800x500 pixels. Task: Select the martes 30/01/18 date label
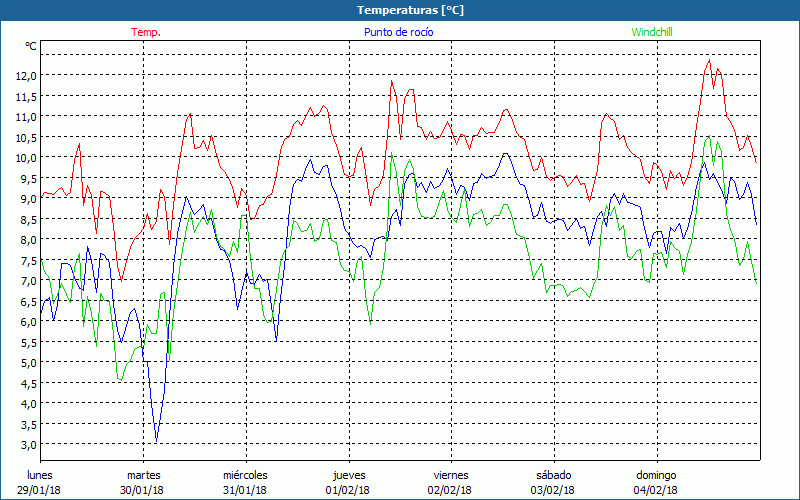click(144, 482)
